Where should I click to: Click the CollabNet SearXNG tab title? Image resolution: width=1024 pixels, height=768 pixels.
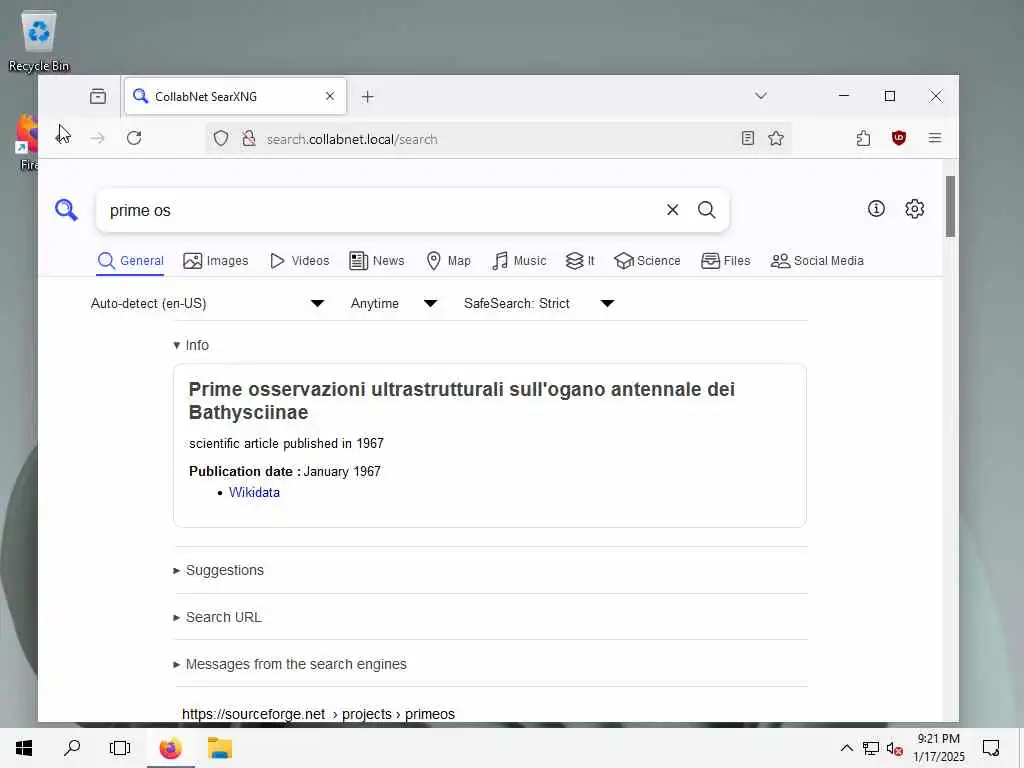(206, 97)
